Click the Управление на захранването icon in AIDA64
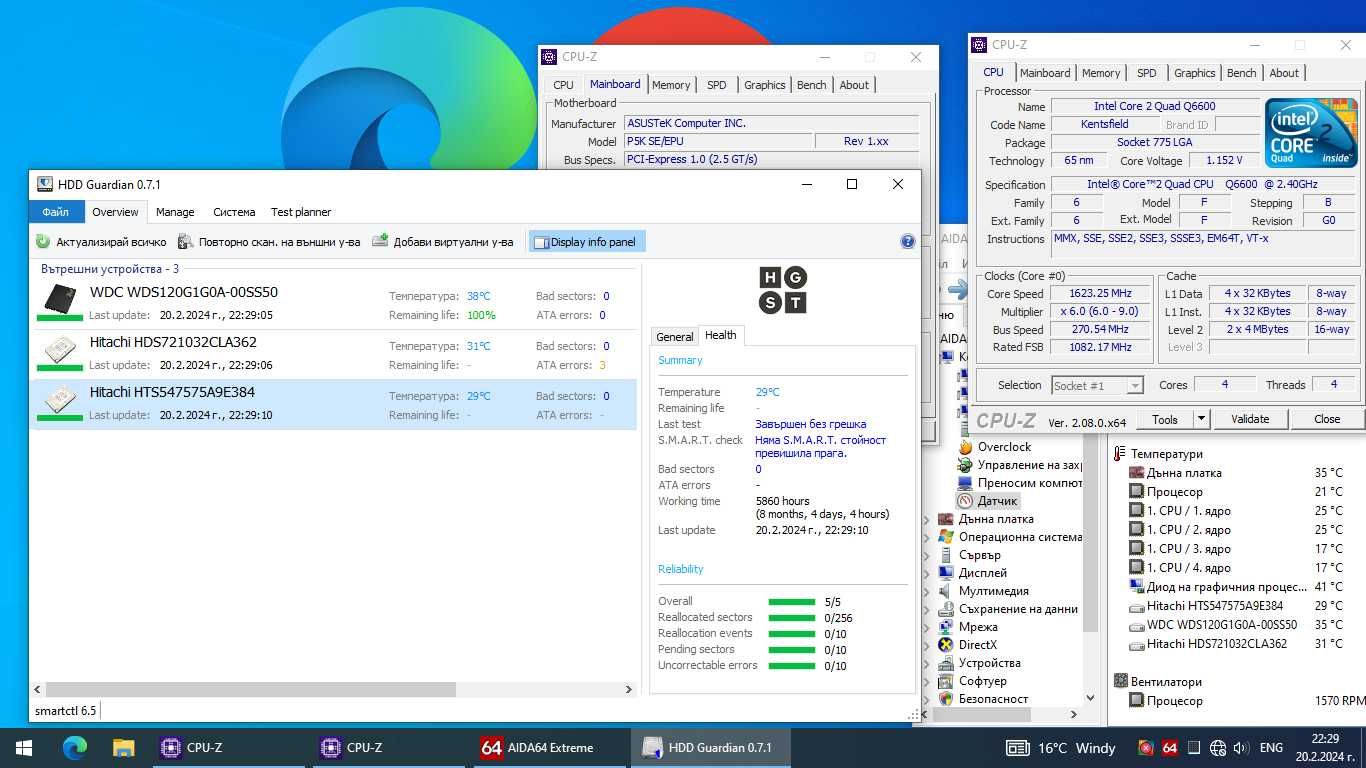 [x=965, y=465]
